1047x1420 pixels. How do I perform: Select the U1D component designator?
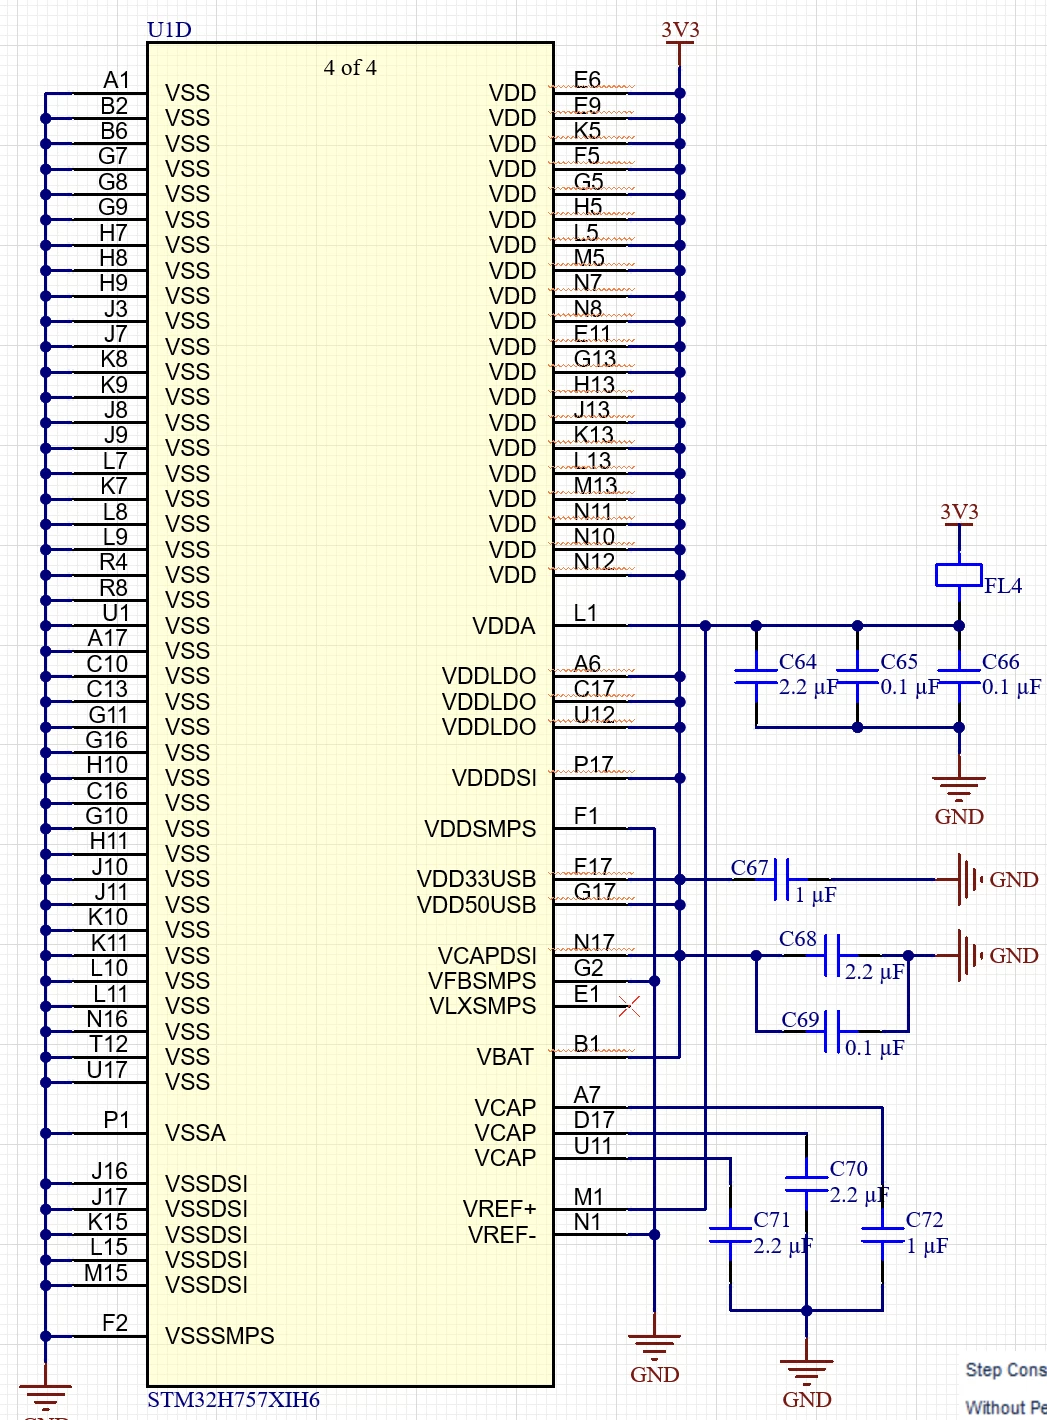(x=169, y=29)
